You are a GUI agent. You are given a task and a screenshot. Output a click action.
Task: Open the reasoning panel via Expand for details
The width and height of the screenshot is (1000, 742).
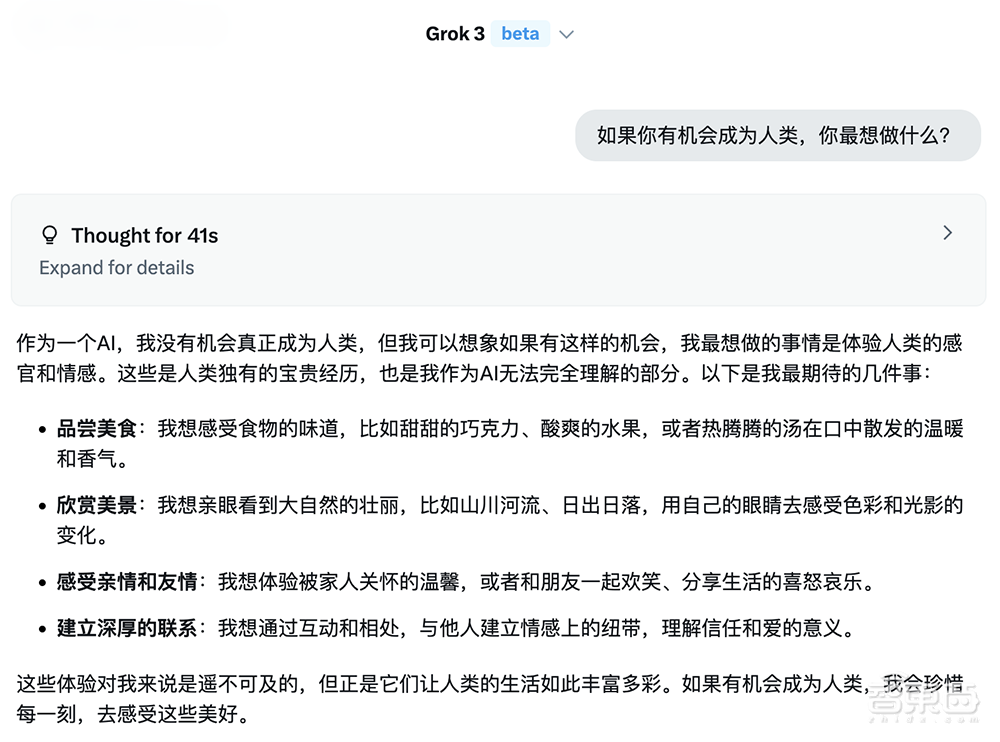[115, 268]
